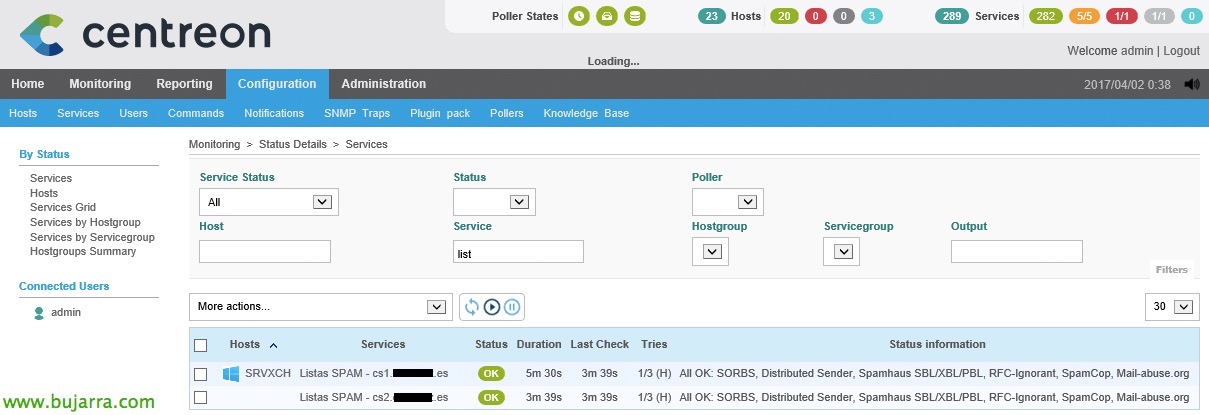Tick the select-all checkbox in table header

pos(201,345)
